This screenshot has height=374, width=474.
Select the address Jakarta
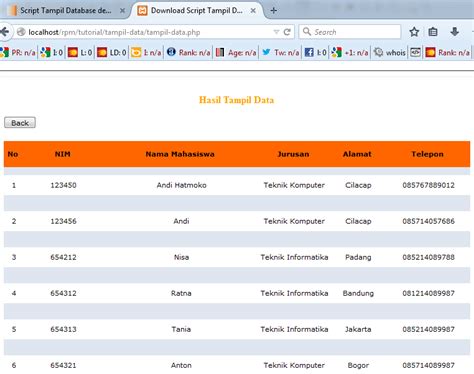(x=358, y=329)
